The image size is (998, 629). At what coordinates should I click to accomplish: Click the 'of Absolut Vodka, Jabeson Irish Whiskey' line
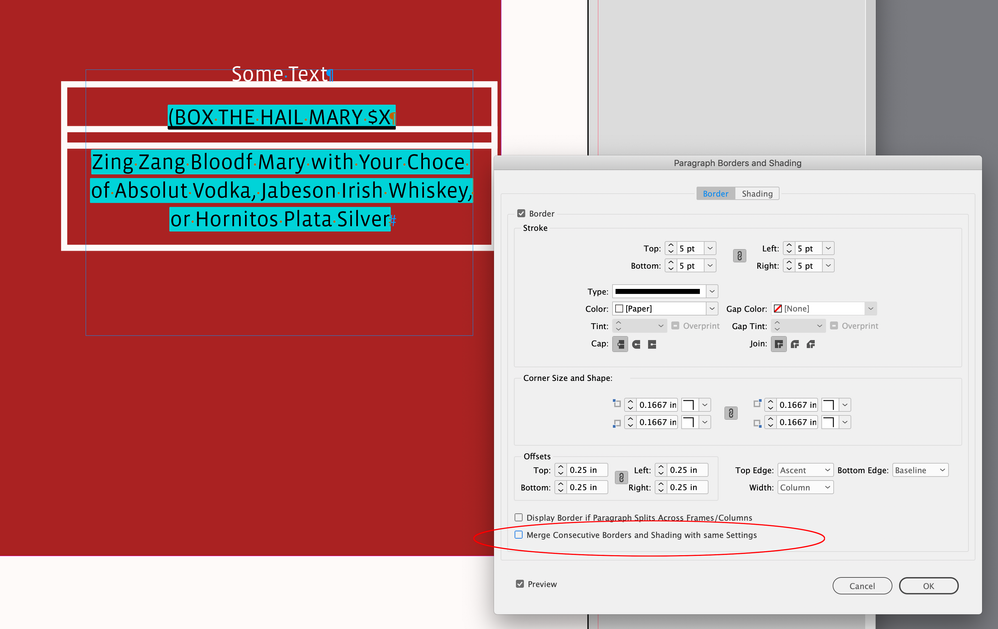click(x=281, y=190)
